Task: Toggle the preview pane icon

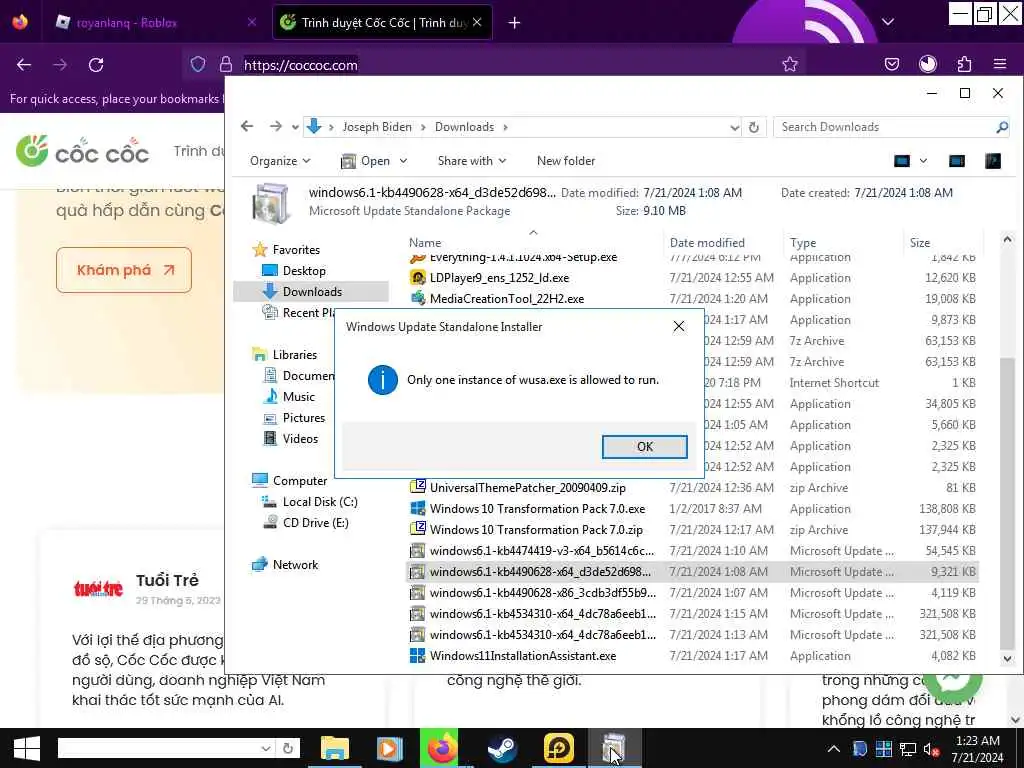Action: coord(957,161)
